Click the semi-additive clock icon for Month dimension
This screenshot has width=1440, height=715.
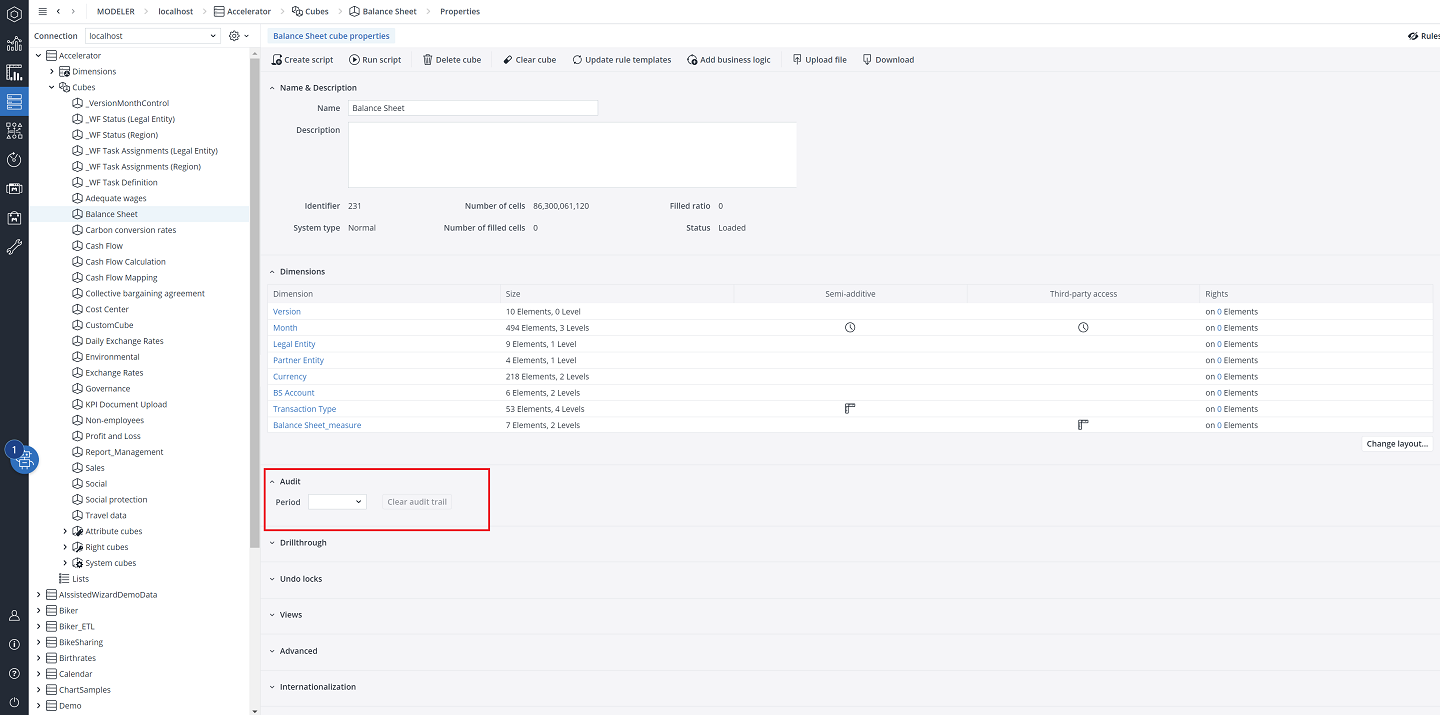(849, 327)
